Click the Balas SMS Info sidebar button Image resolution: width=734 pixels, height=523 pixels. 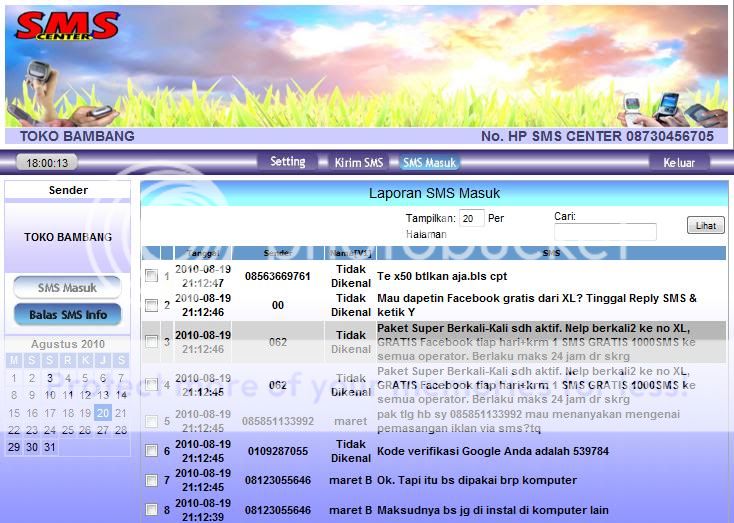click(68, 315)
